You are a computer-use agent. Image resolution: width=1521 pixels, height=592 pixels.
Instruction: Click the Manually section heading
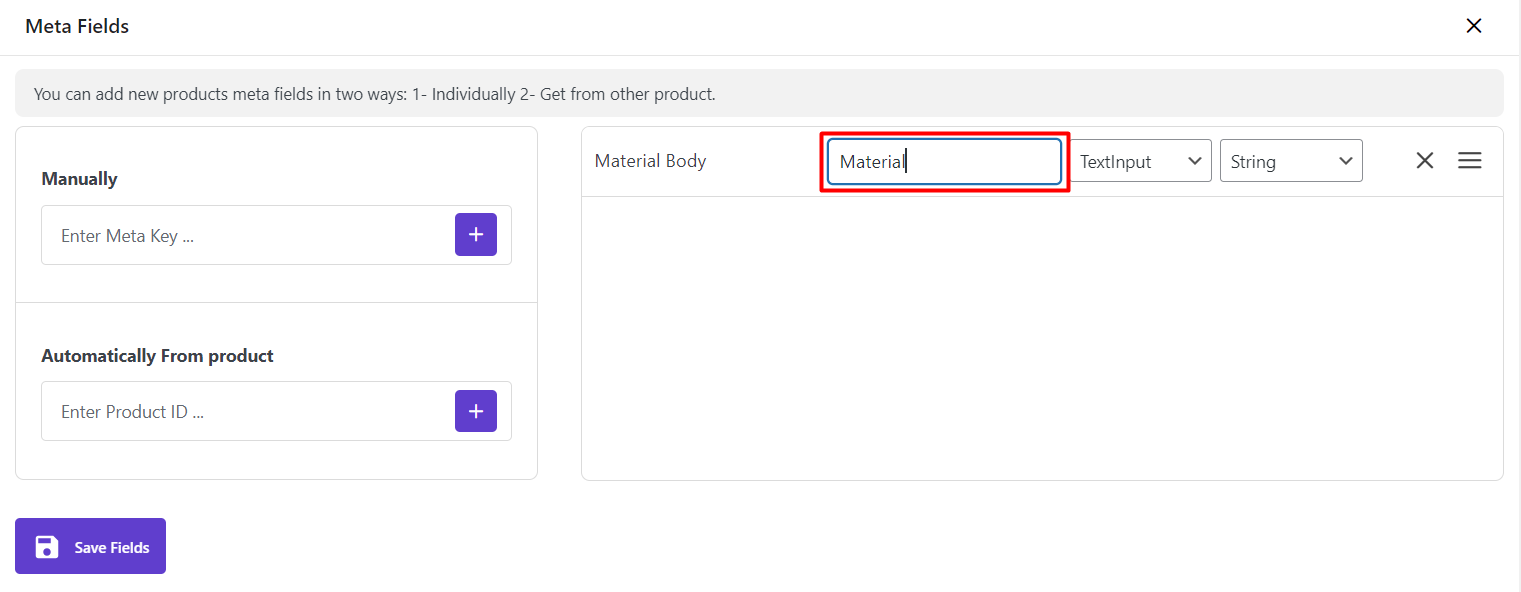coord(80,179)
